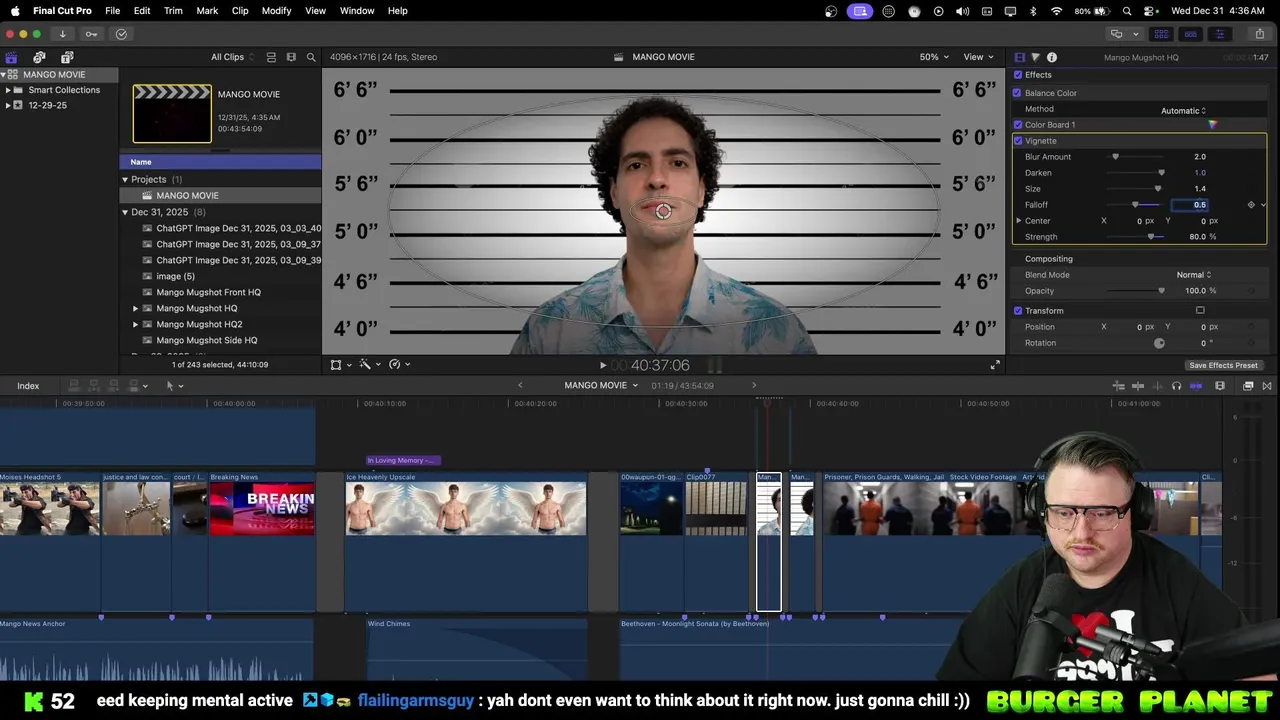Disable the Effects checkbox
1280x720 pixels.
[1018, 75]
